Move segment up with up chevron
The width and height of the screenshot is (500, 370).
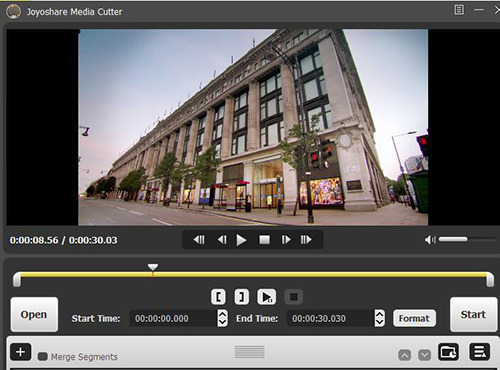(404, 355)
